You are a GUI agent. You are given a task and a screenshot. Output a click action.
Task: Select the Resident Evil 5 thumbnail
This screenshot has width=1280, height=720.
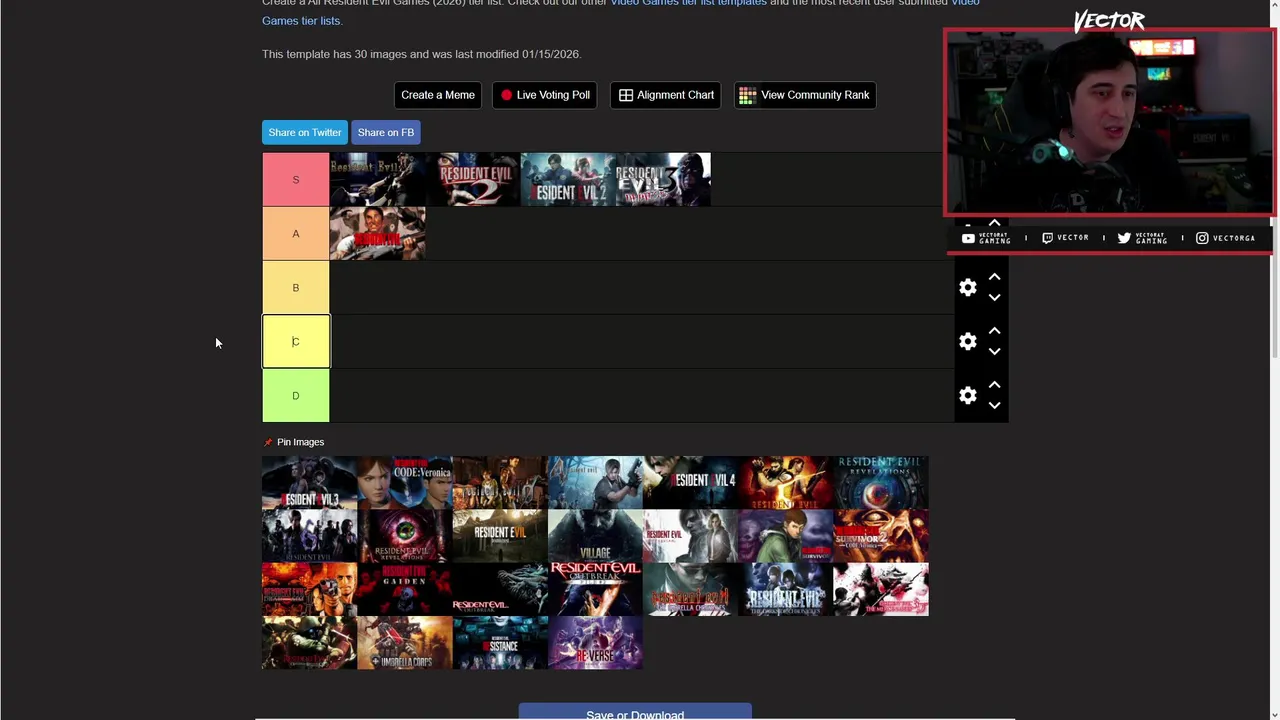tap(786, 483)
